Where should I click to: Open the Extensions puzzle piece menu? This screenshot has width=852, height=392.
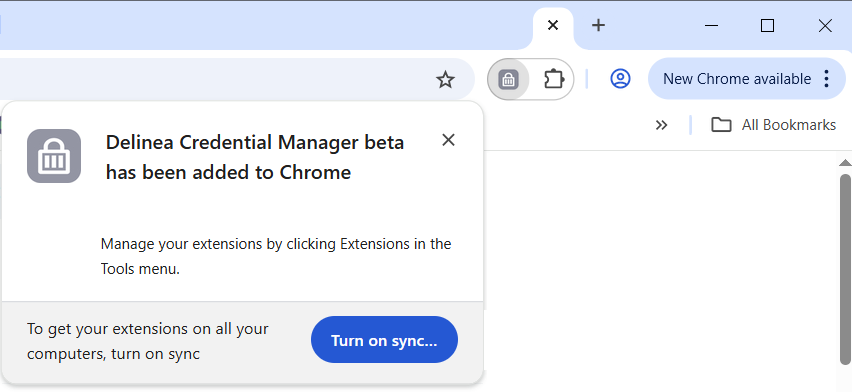pos(553,79)
